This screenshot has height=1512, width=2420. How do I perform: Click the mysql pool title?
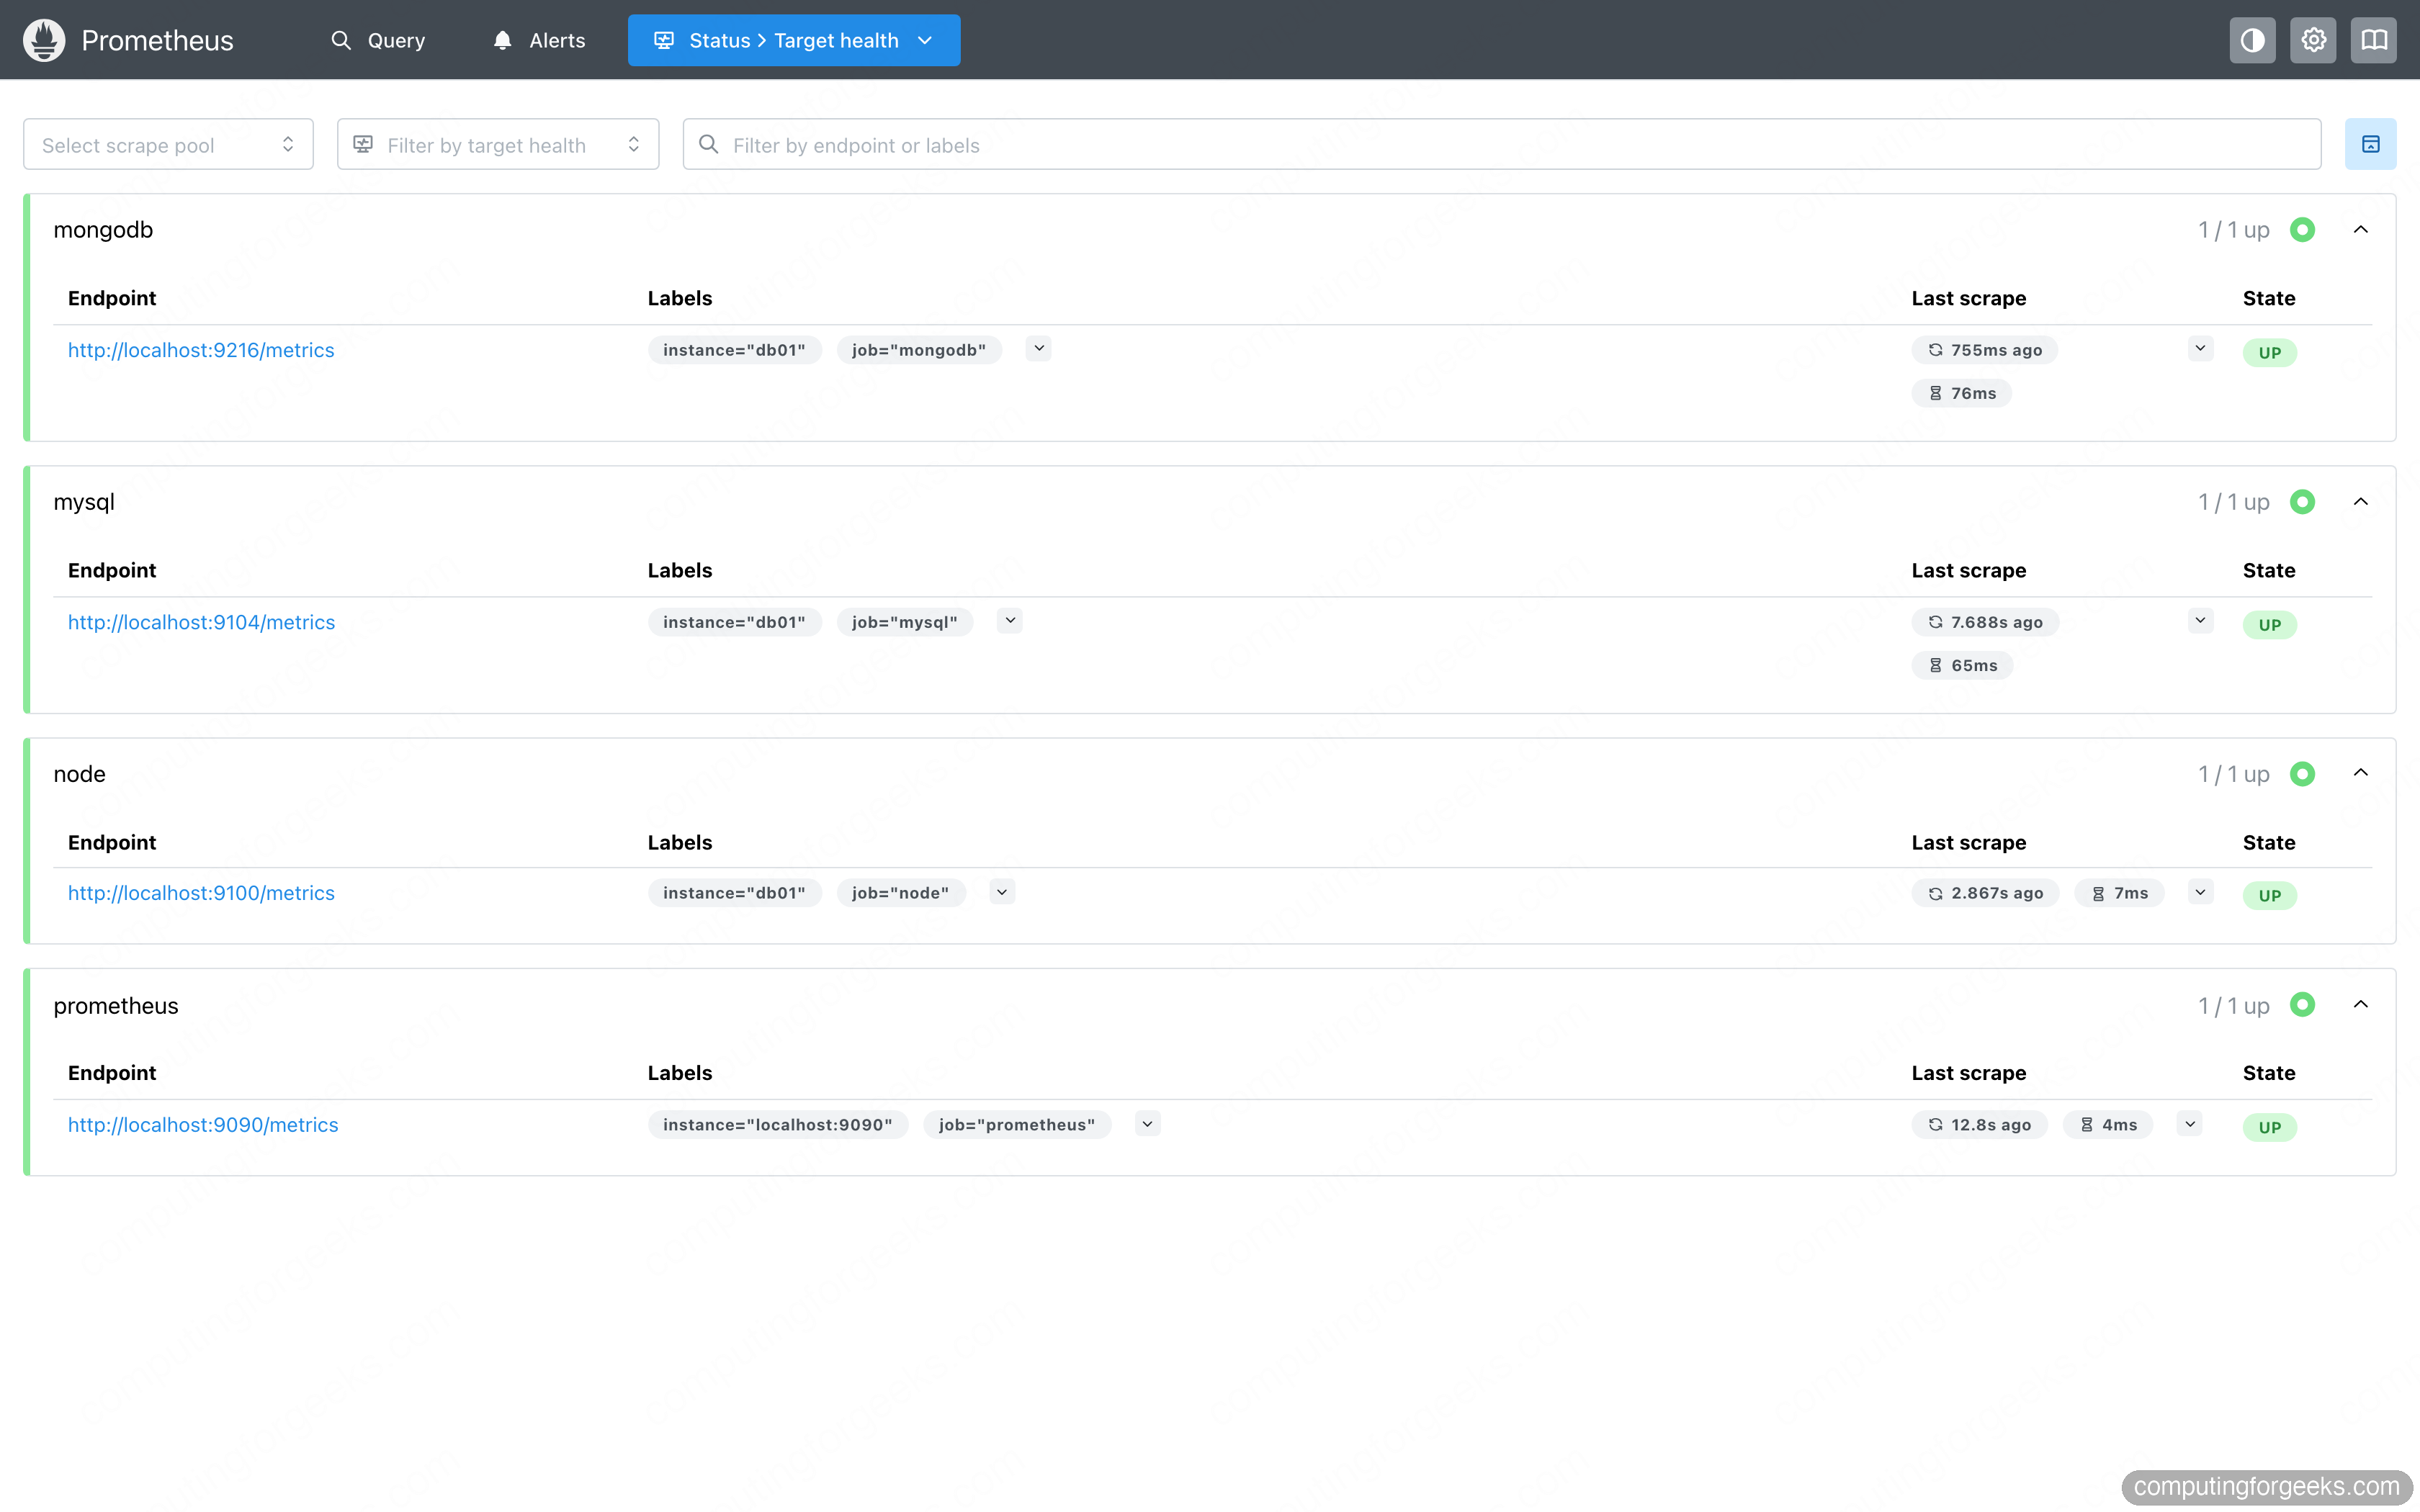click(x=84, y=502)
